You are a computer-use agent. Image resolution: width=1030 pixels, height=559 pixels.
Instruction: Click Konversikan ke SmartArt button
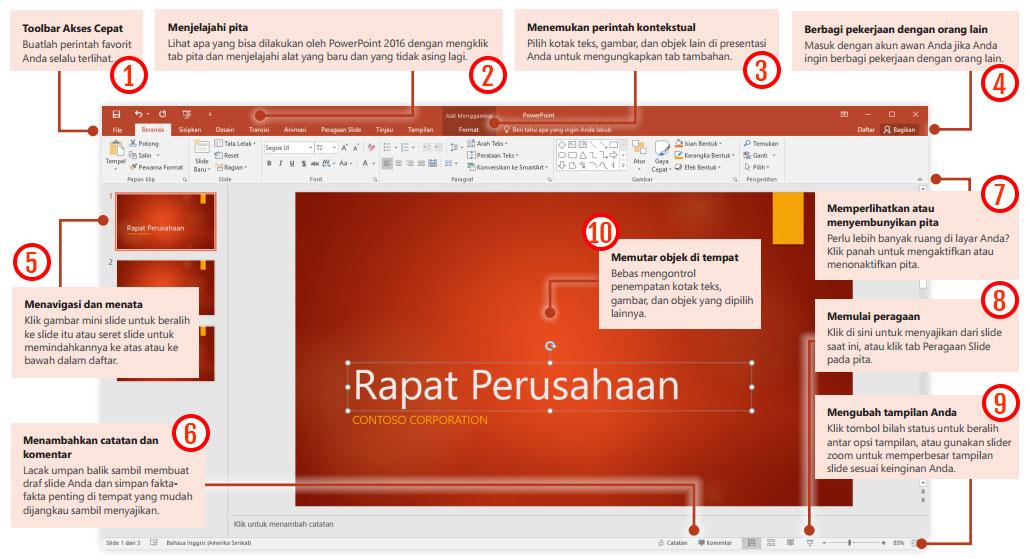506,168
